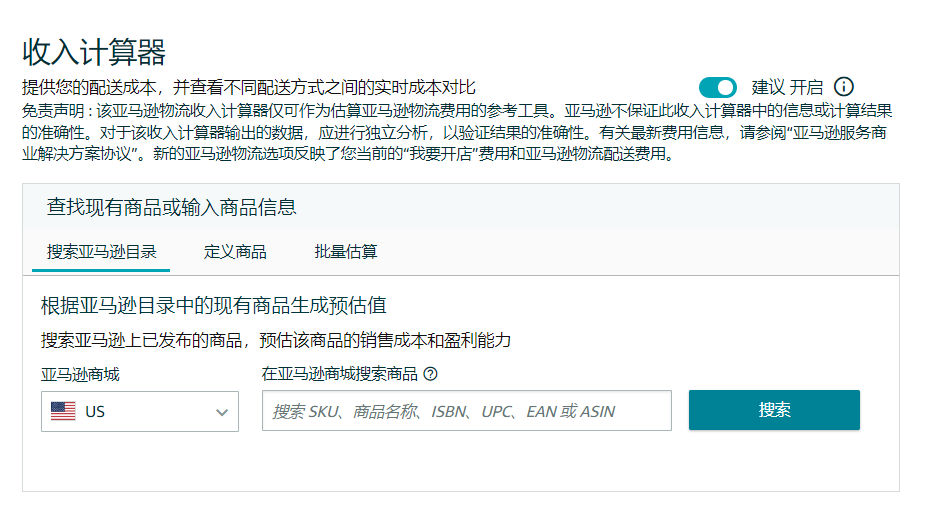The width and height of the screenshot is (925, 510).
Task: Open the 亚马逊商城 US dropdown
Action: coord(140,411)
